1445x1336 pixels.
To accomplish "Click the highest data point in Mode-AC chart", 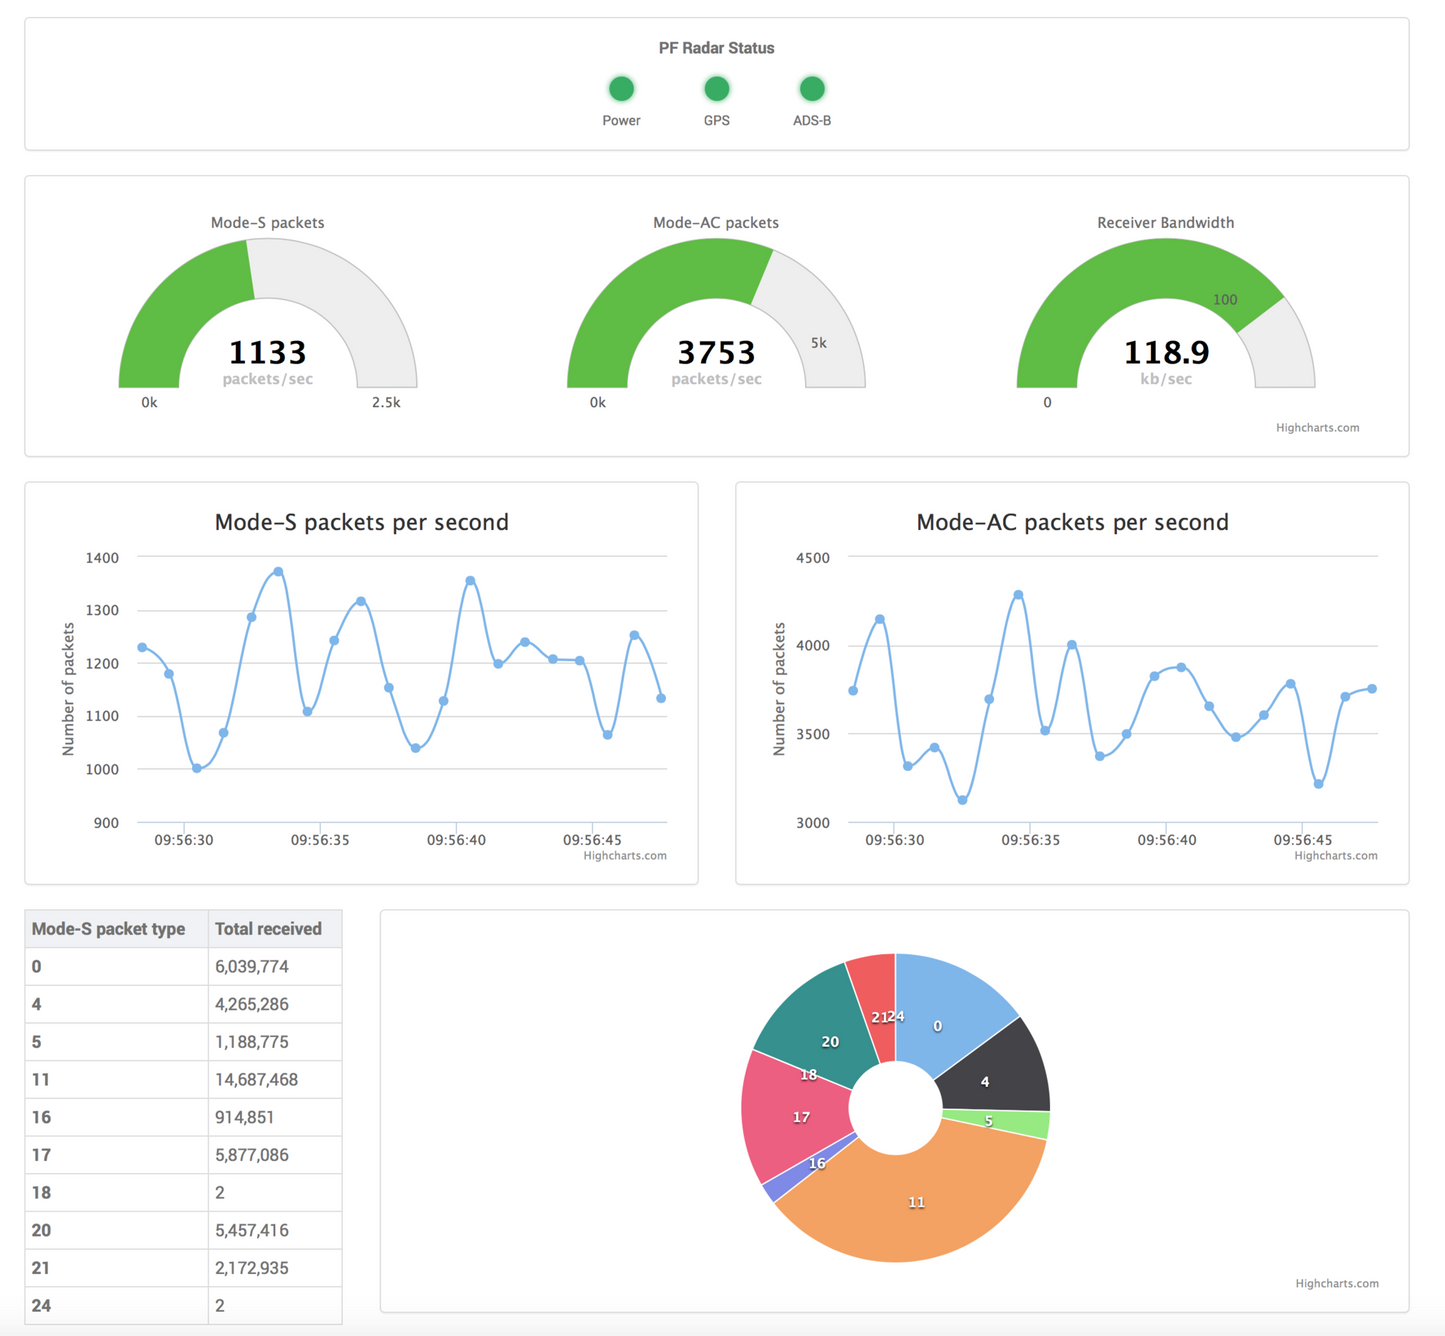I will coord(1018,595).
